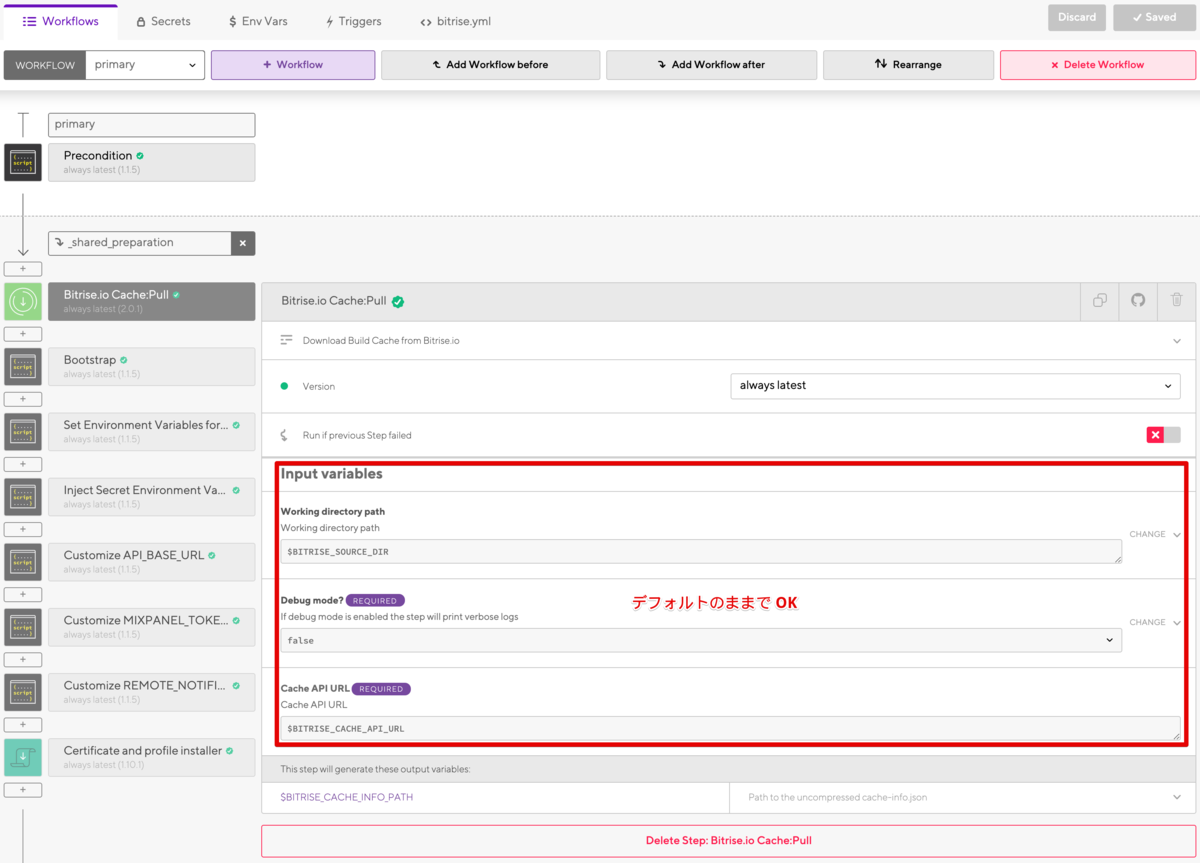This screenshot has width=1200, height=863.
Task: Select the Customize REMOTE_NOTIFI step
Action: click(151, 691)
